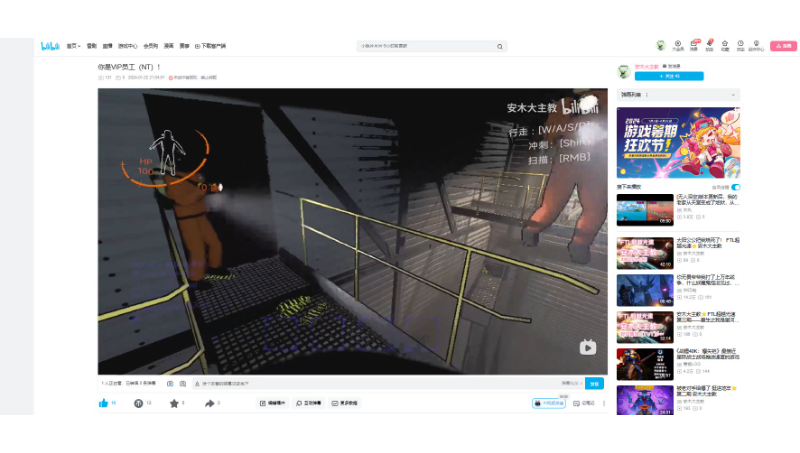
Task: Click the pink 投稿 upload button
Action: [x=783, y=46]
